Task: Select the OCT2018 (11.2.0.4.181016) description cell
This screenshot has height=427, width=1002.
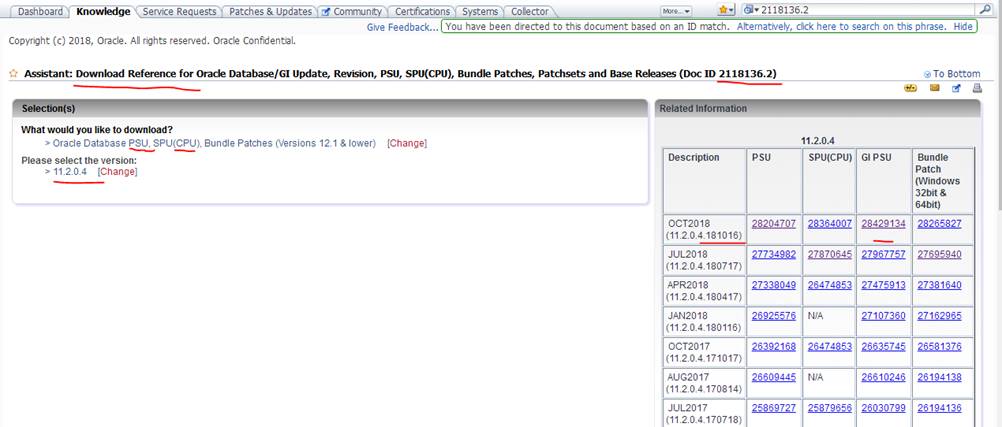Action: tap(704, 229)
